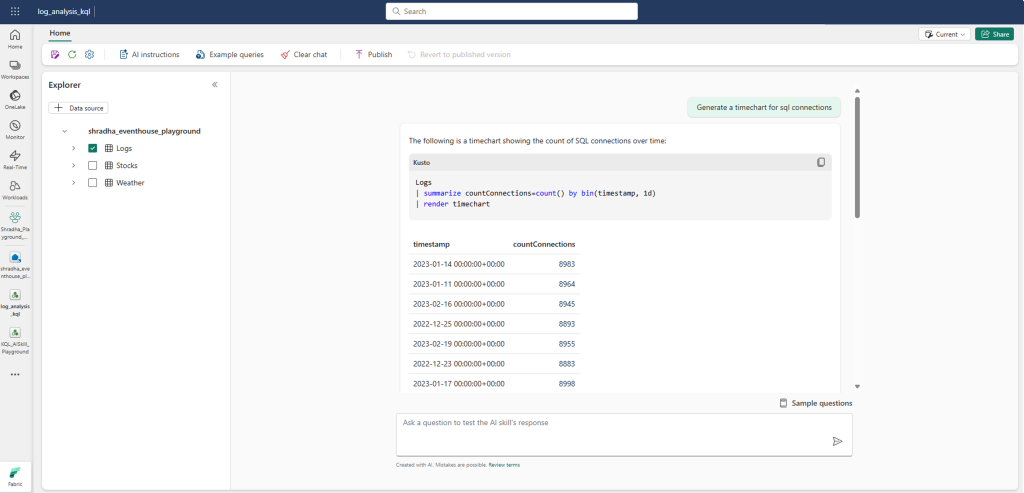Viewport: 1024px width, 493px height.
Task: Open log_analysis_kql item in sidebar
Action: pos(15,302)
